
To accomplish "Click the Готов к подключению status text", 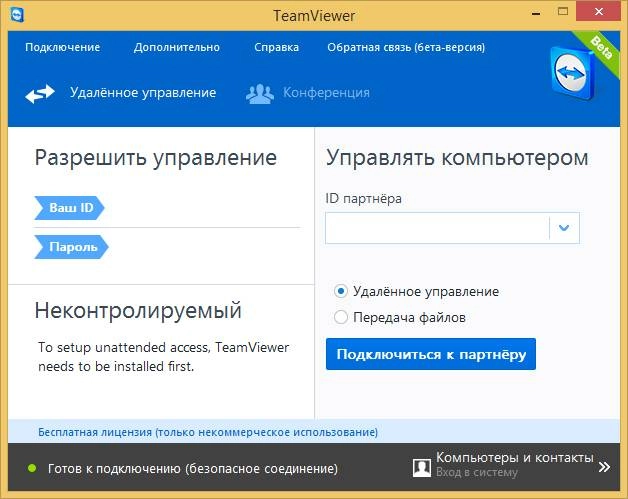I will (193, 468).
